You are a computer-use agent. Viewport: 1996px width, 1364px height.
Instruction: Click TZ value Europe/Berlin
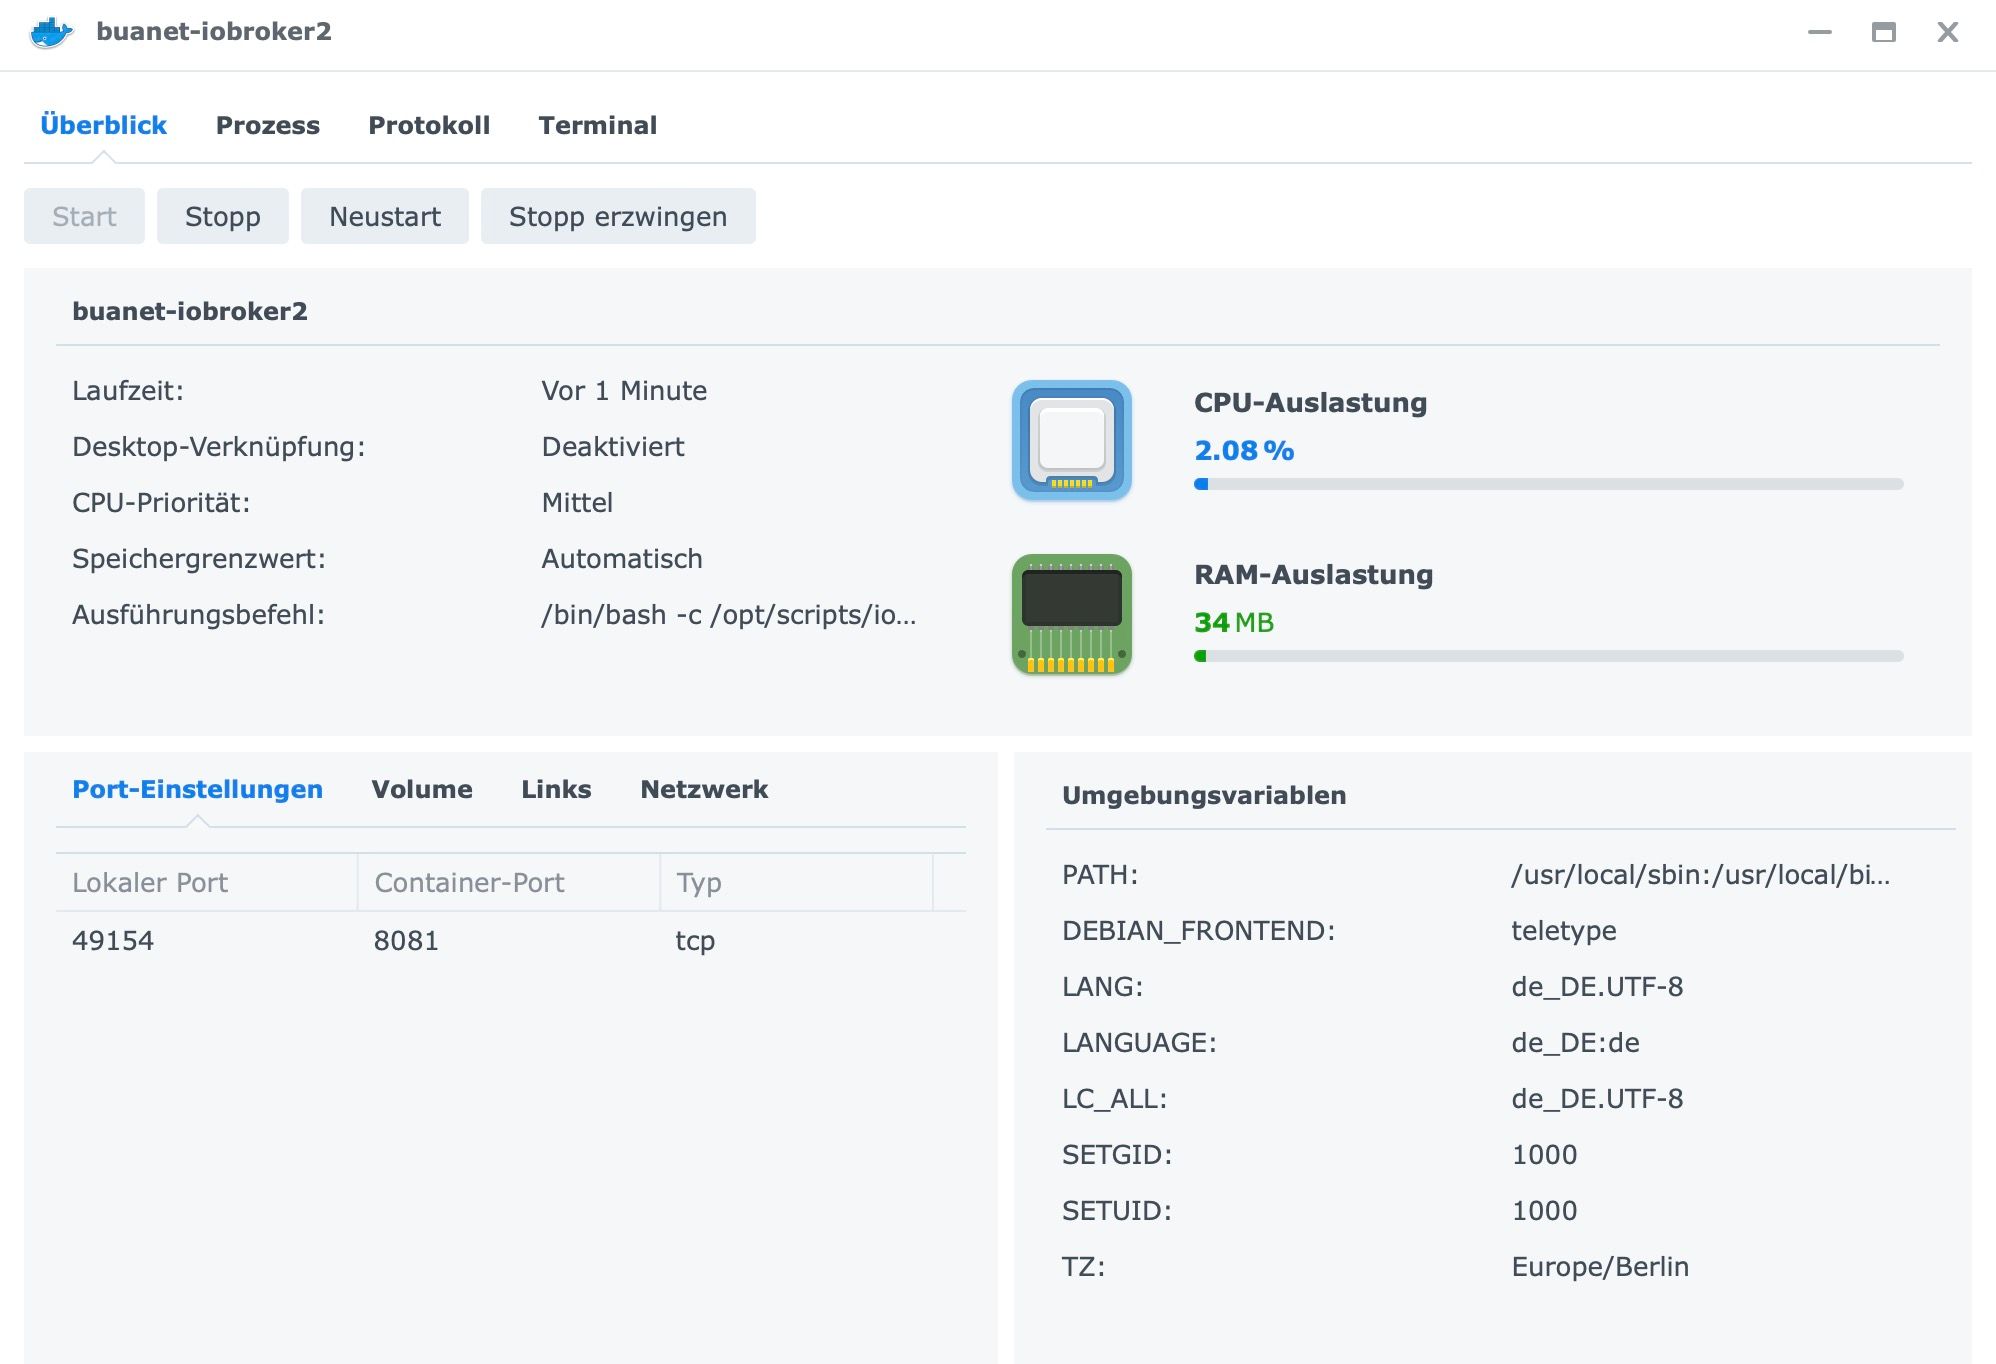coord(1600,1266)
